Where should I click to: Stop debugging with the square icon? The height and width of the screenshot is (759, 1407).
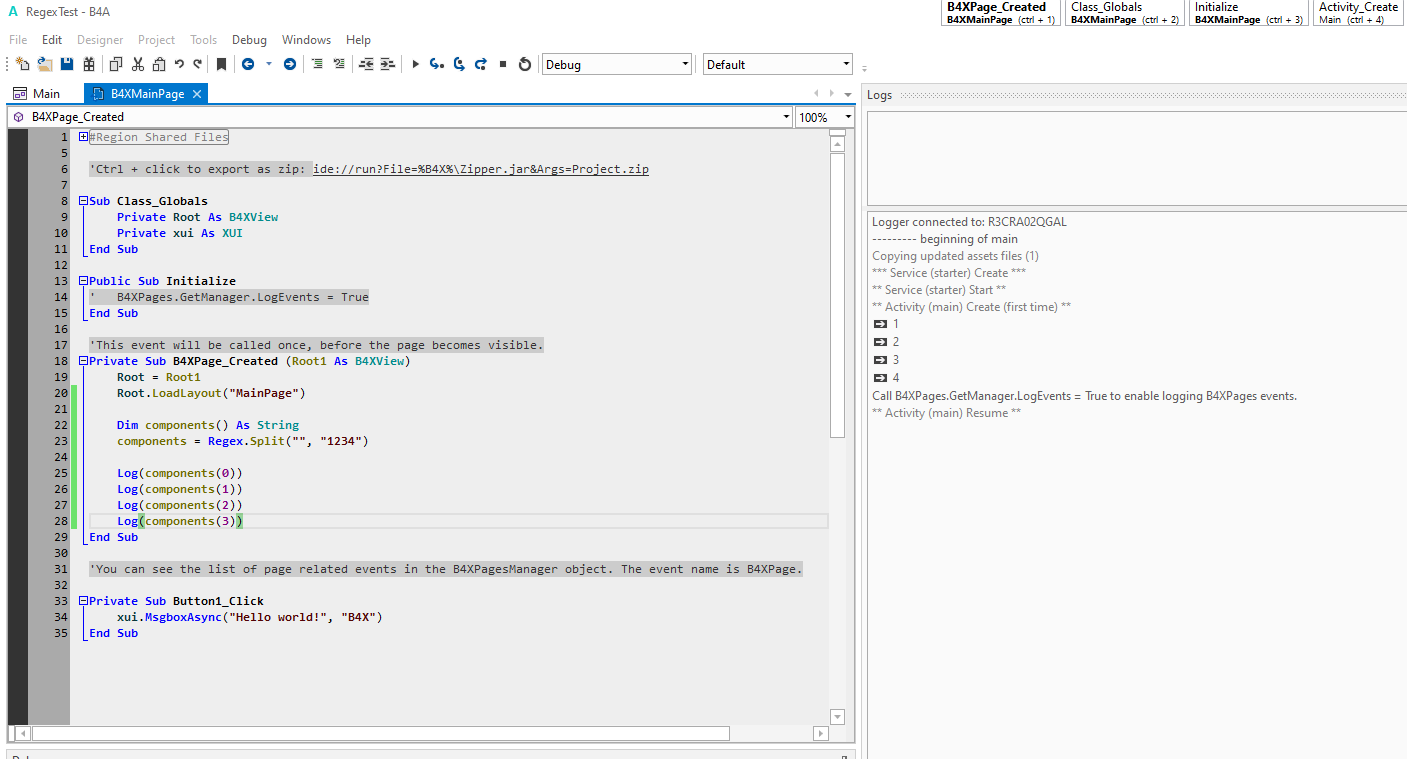pyautogui.click(x=503, y=64)
